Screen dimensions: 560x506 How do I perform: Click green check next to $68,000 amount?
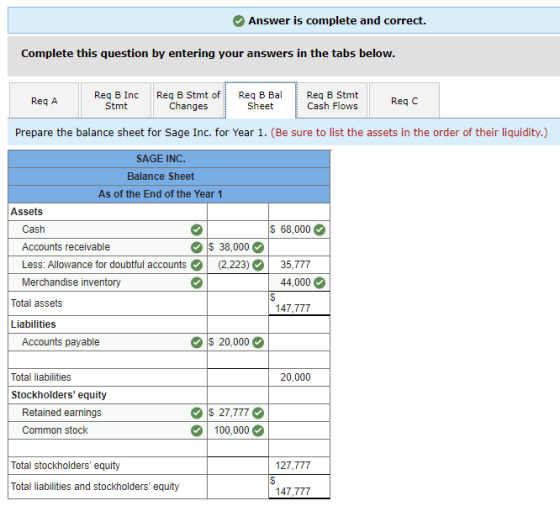pos(319,230)
